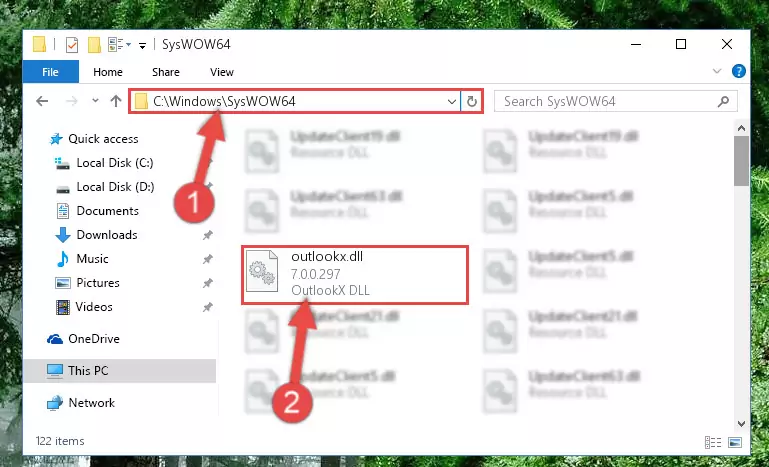Switch to the Home ribbon tab
This screenshot has height=467, width=769.
108,72
